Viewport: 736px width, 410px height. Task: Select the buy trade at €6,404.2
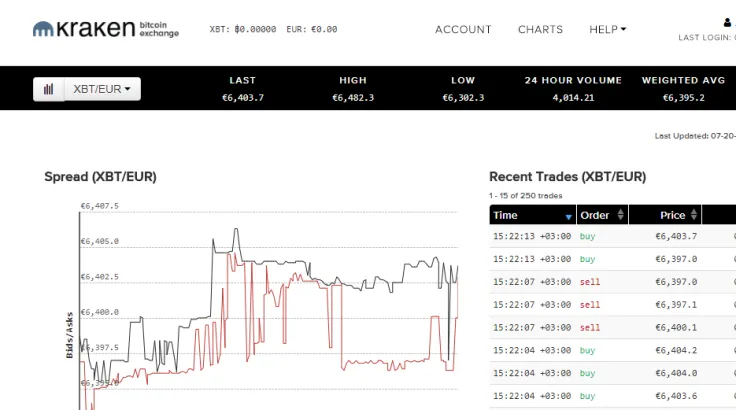pos(613,350)
